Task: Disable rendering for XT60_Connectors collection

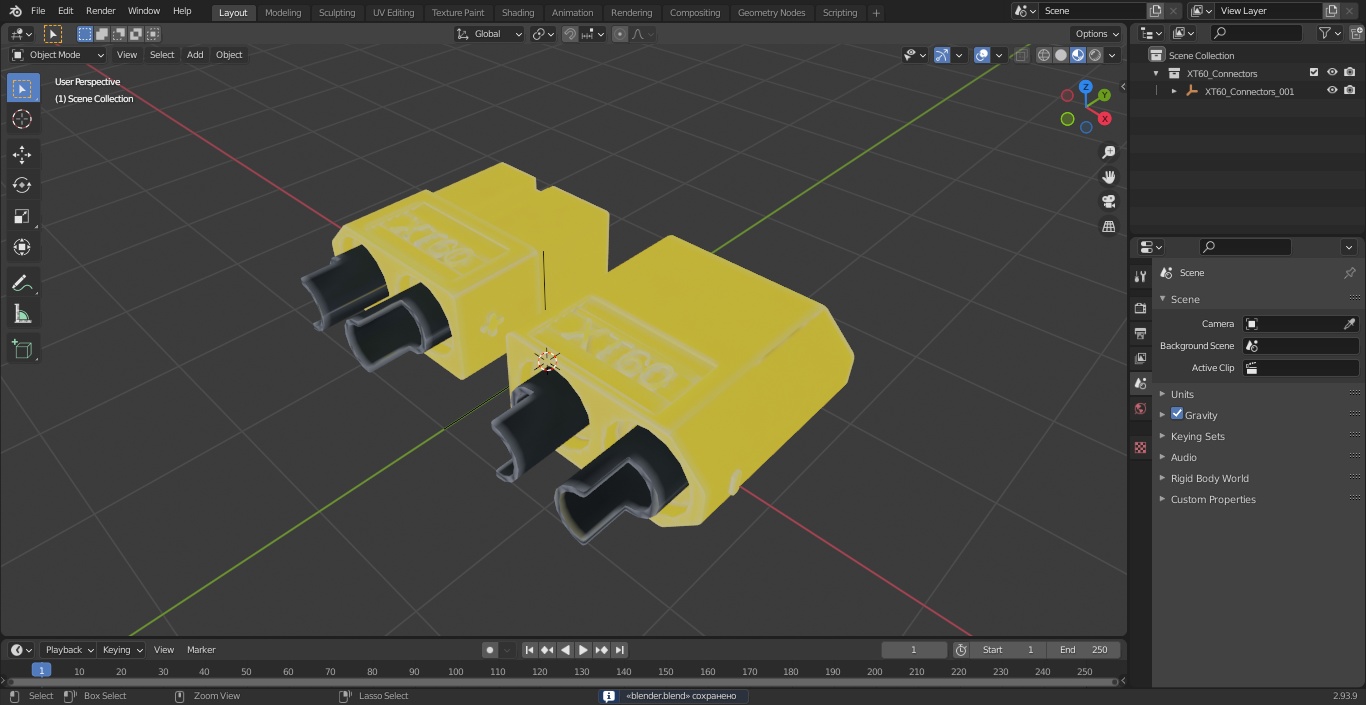Action: pyautogui.click(x=1350, y=73)
